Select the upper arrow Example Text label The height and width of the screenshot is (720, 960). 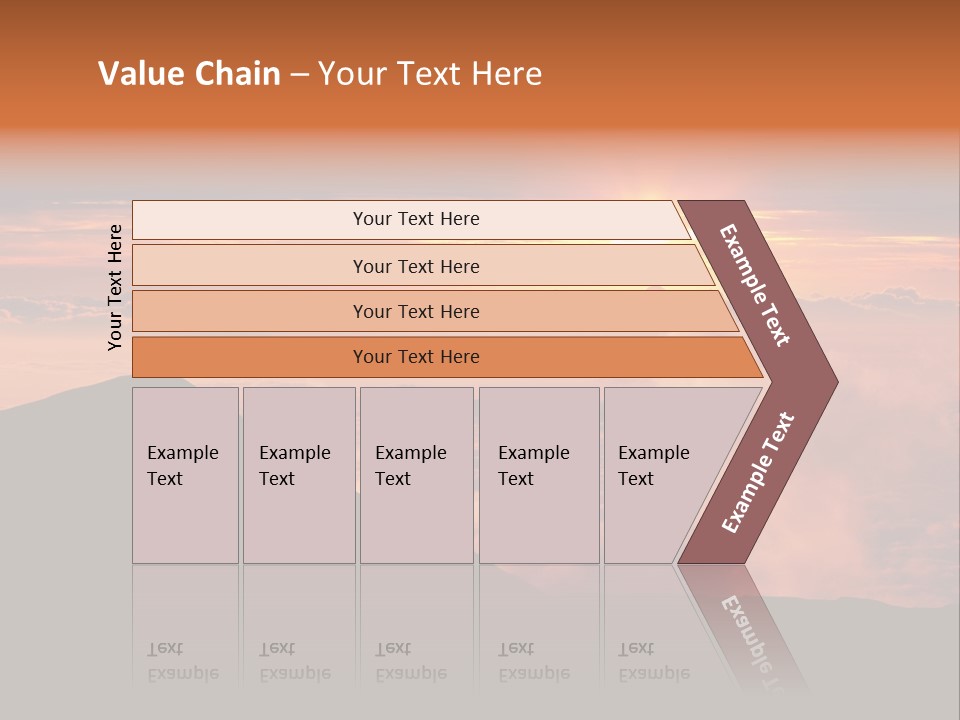click(x=754, y=285)
